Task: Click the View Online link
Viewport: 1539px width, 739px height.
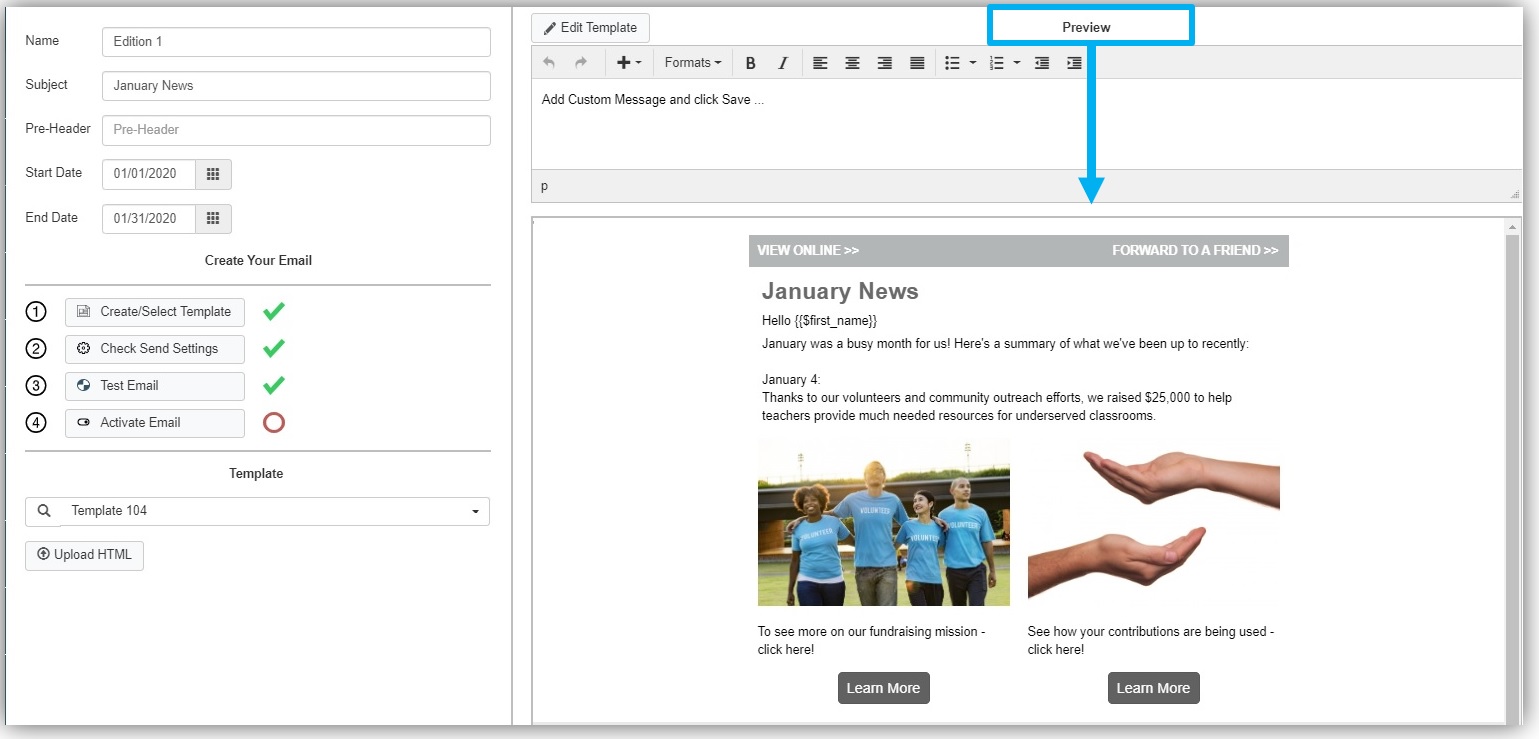Action: click(808, 251)
